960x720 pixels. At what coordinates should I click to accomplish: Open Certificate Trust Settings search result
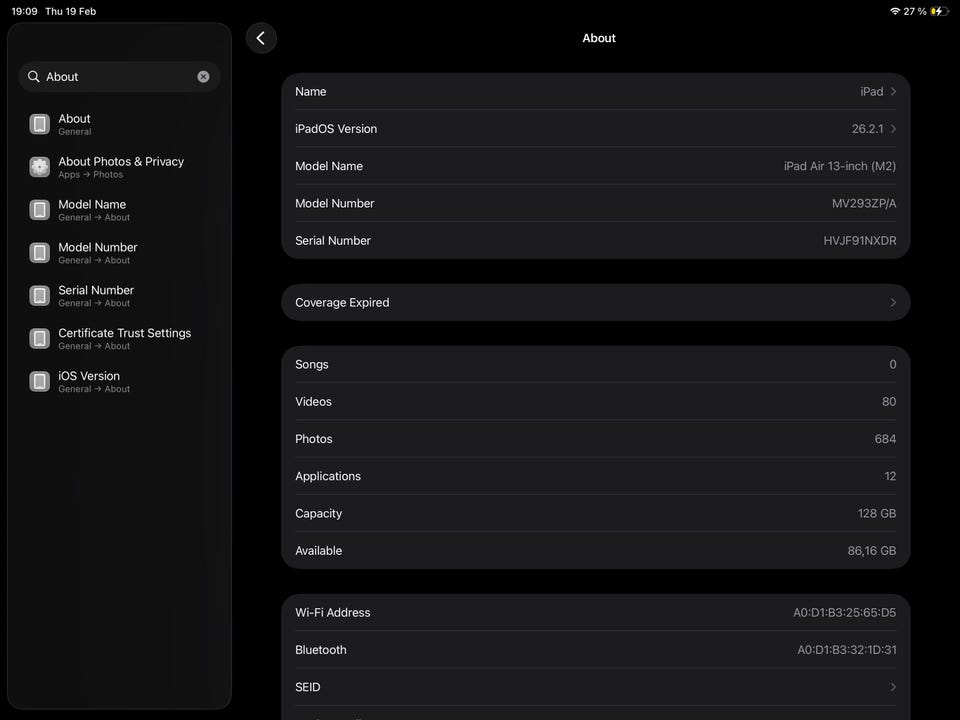pyautogui.click(x=119, y=339)
